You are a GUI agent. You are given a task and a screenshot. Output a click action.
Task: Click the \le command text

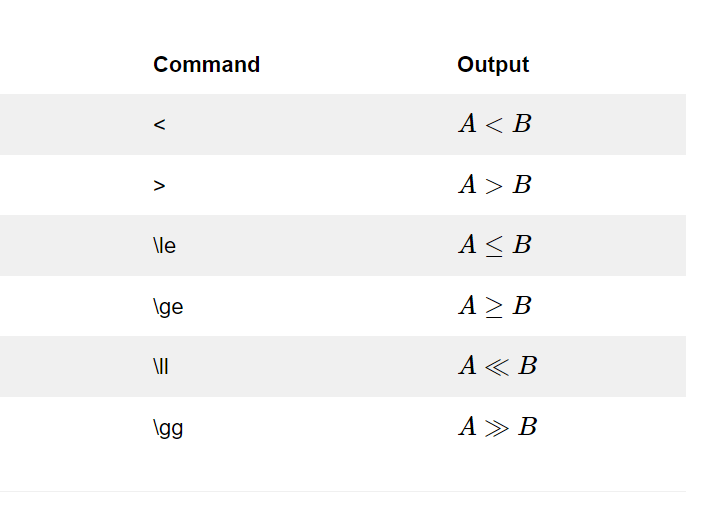[164, 246]
